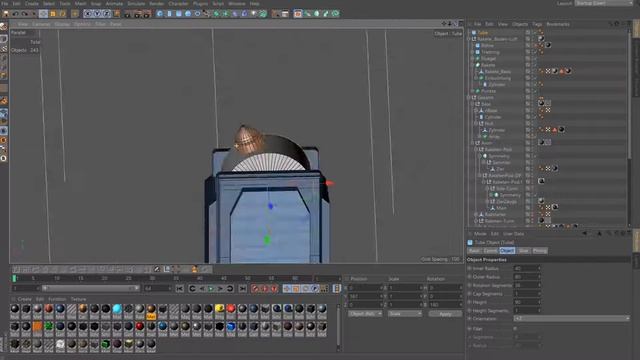Toggle the Rotation keyframe channel icon
The height and width of the screenshot is (360, 640).
click(x=305, y=289)
